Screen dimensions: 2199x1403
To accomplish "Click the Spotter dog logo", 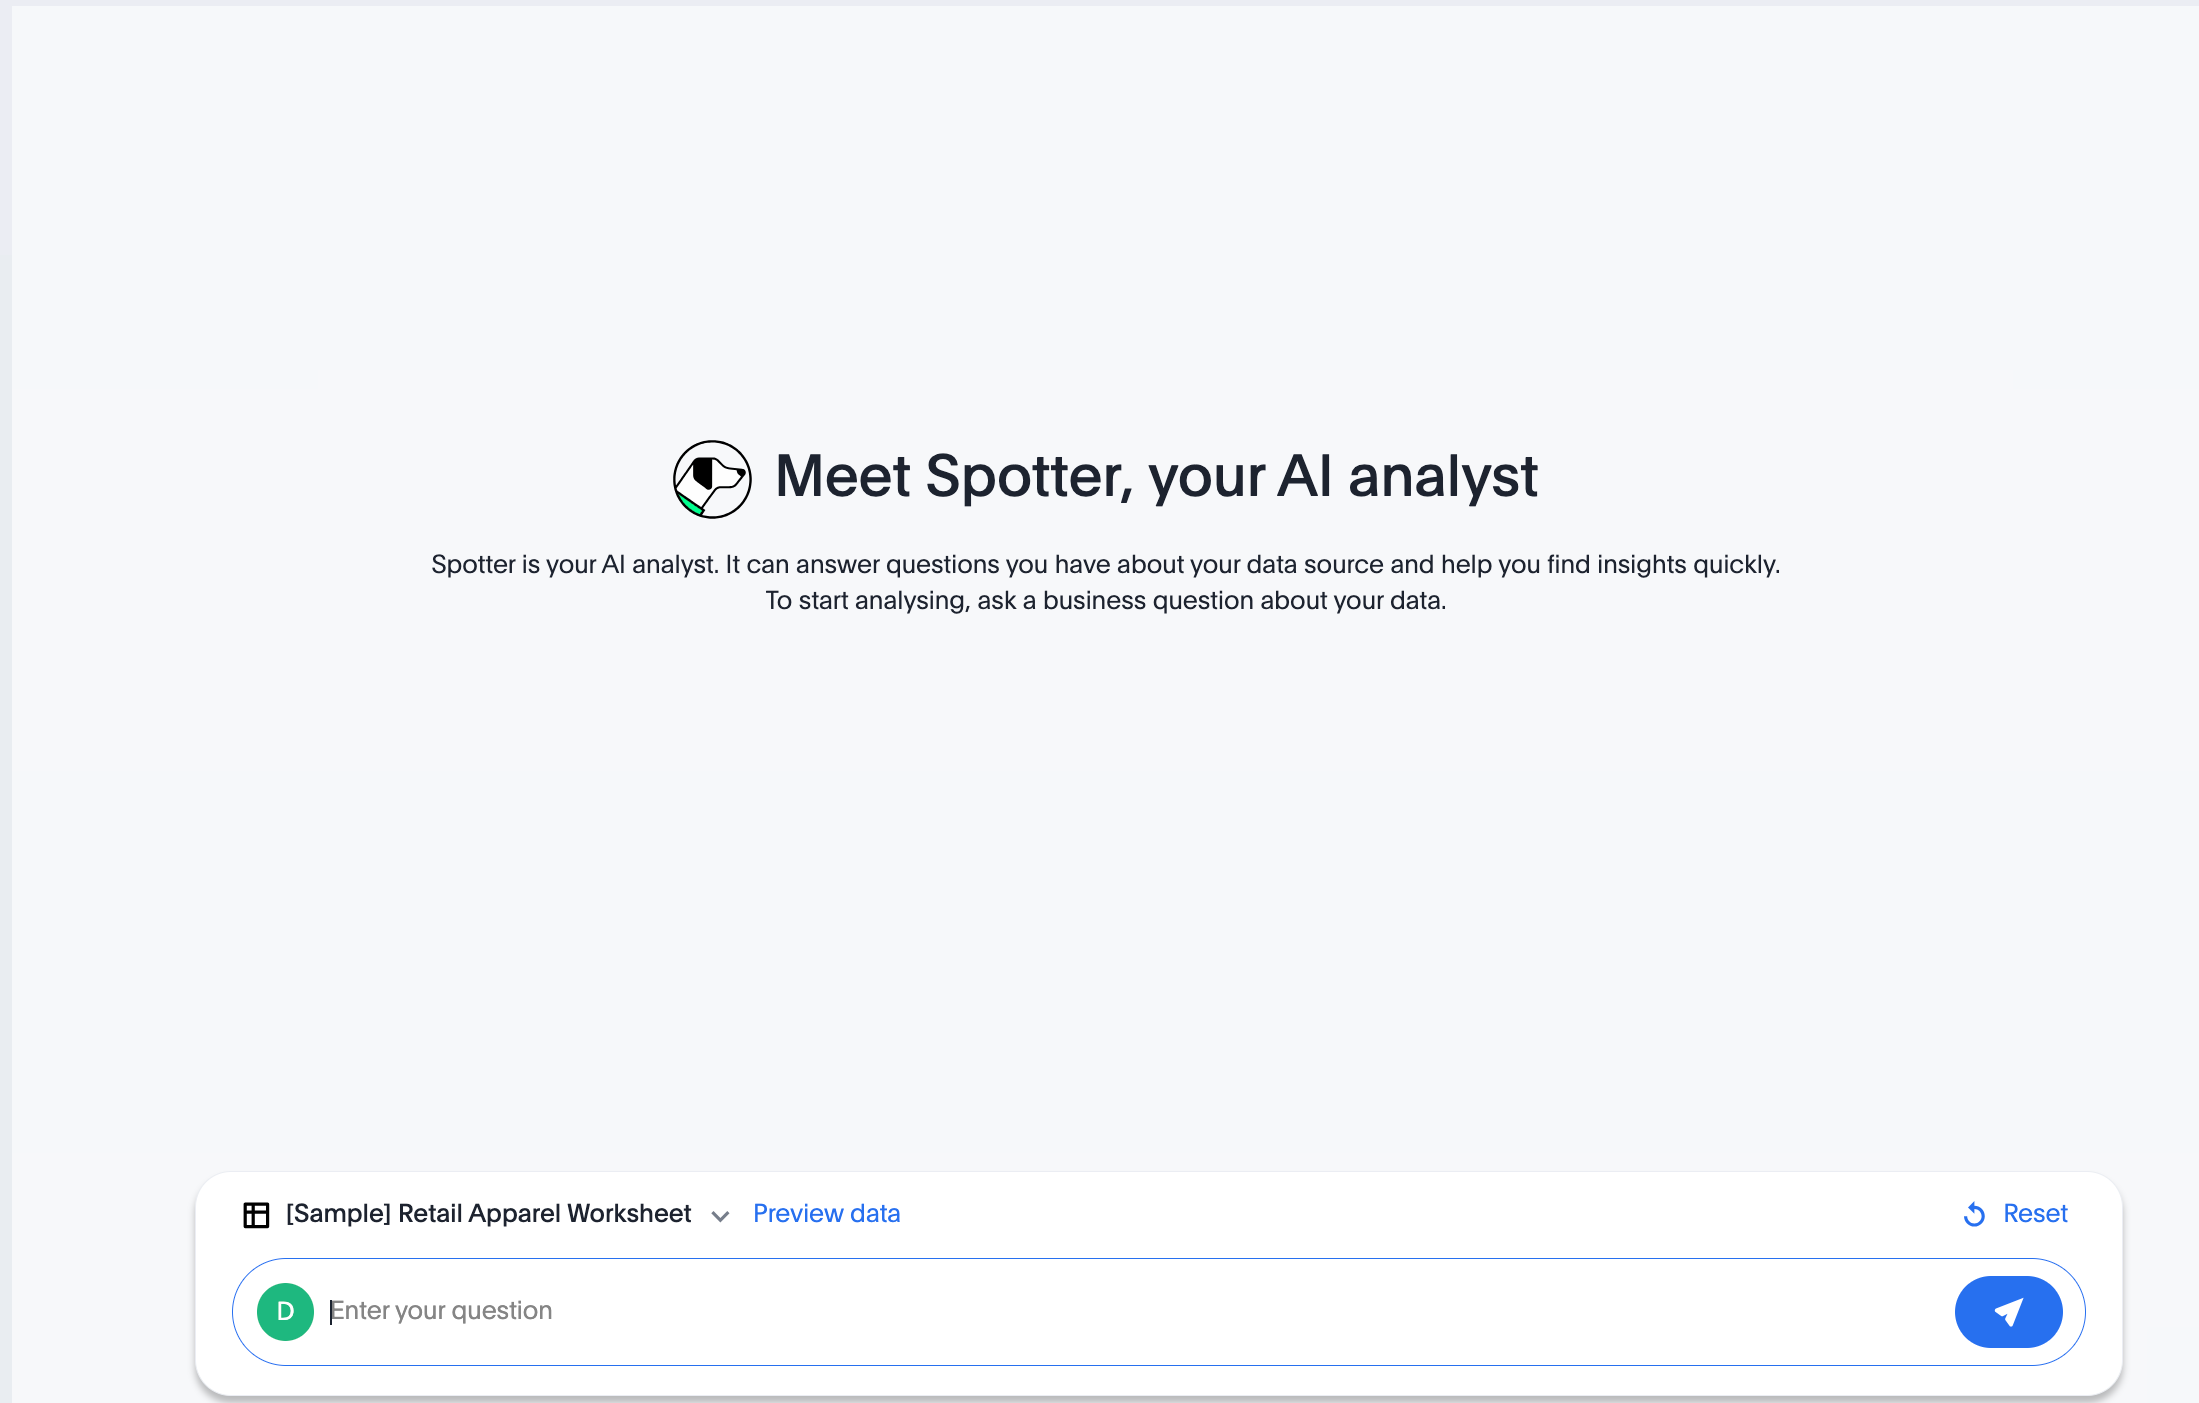I will click(711, 478).
